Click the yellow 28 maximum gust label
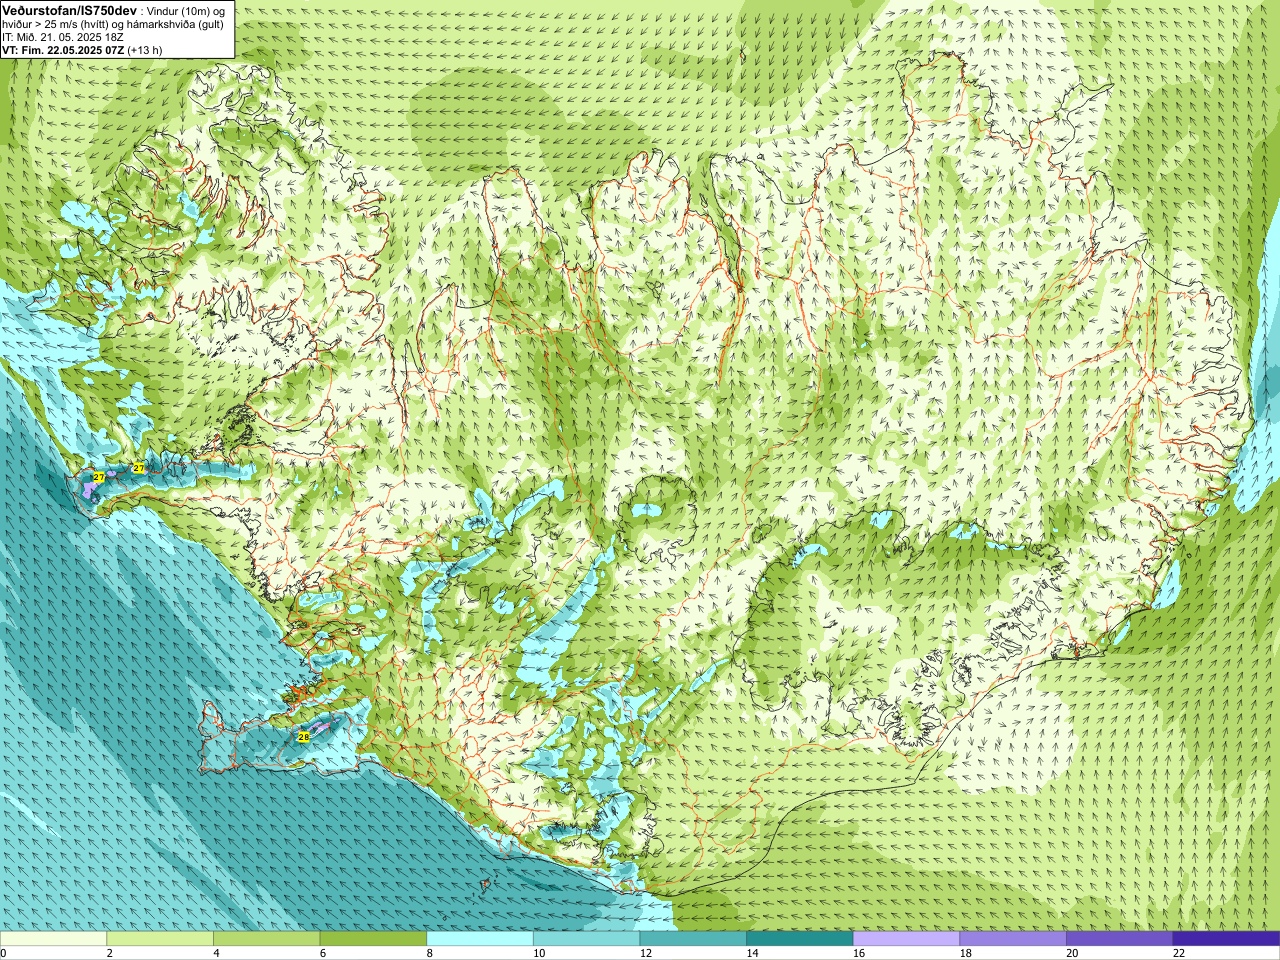Viewport: 1280px width, 960px height. (x=304, y=737)
